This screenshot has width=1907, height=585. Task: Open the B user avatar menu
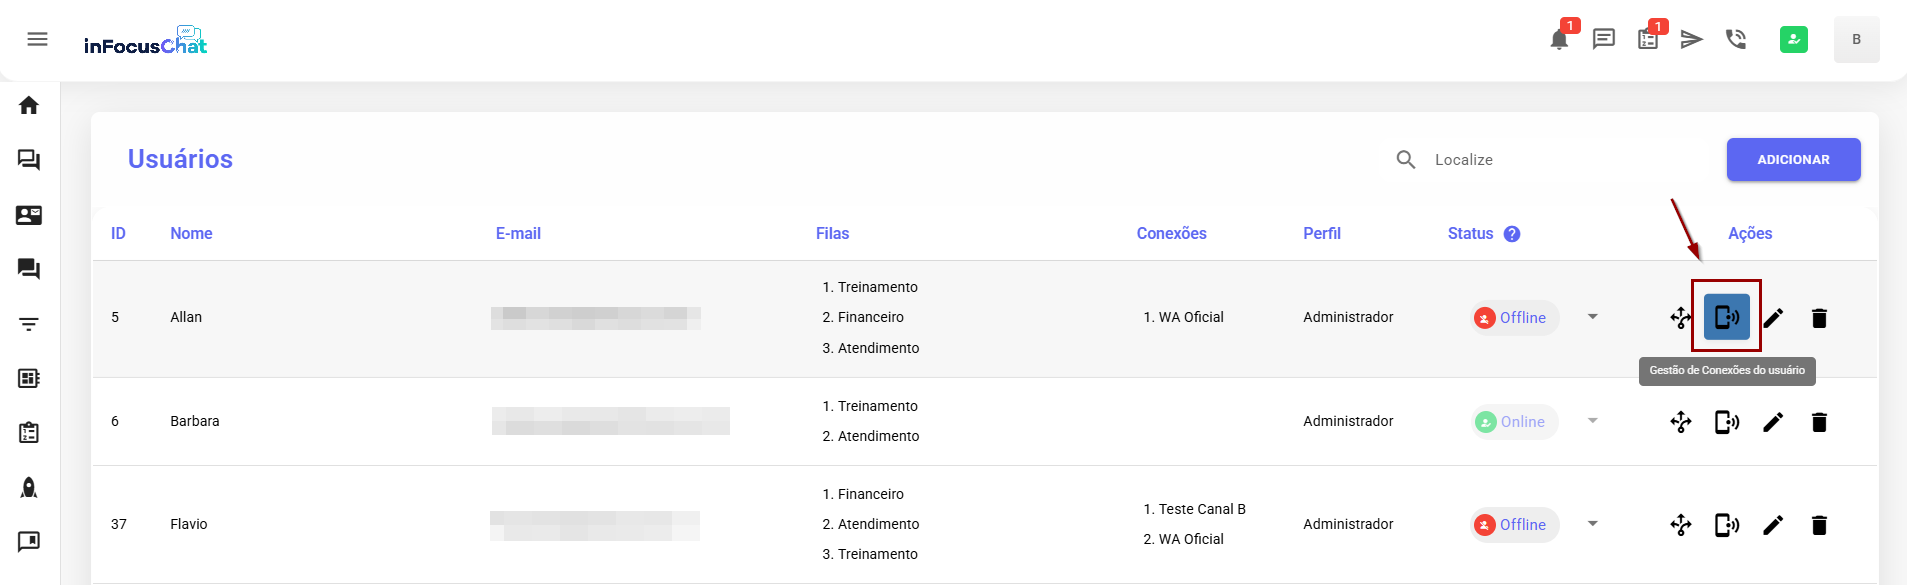(x=1856, y=40)
